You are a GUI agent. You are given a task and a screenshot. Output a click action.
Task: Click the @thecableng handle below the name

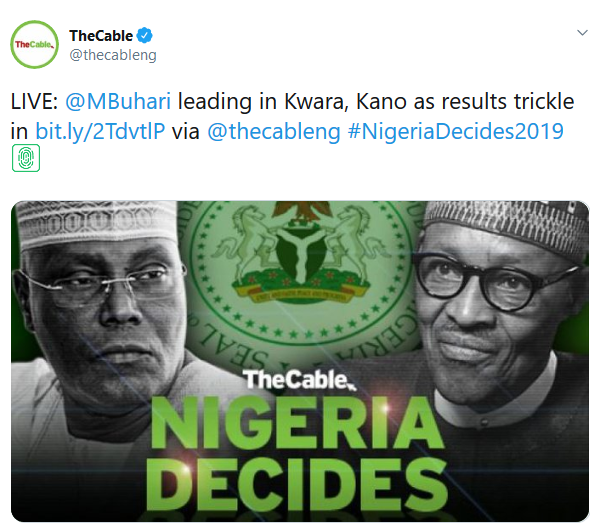pos(112,56)
